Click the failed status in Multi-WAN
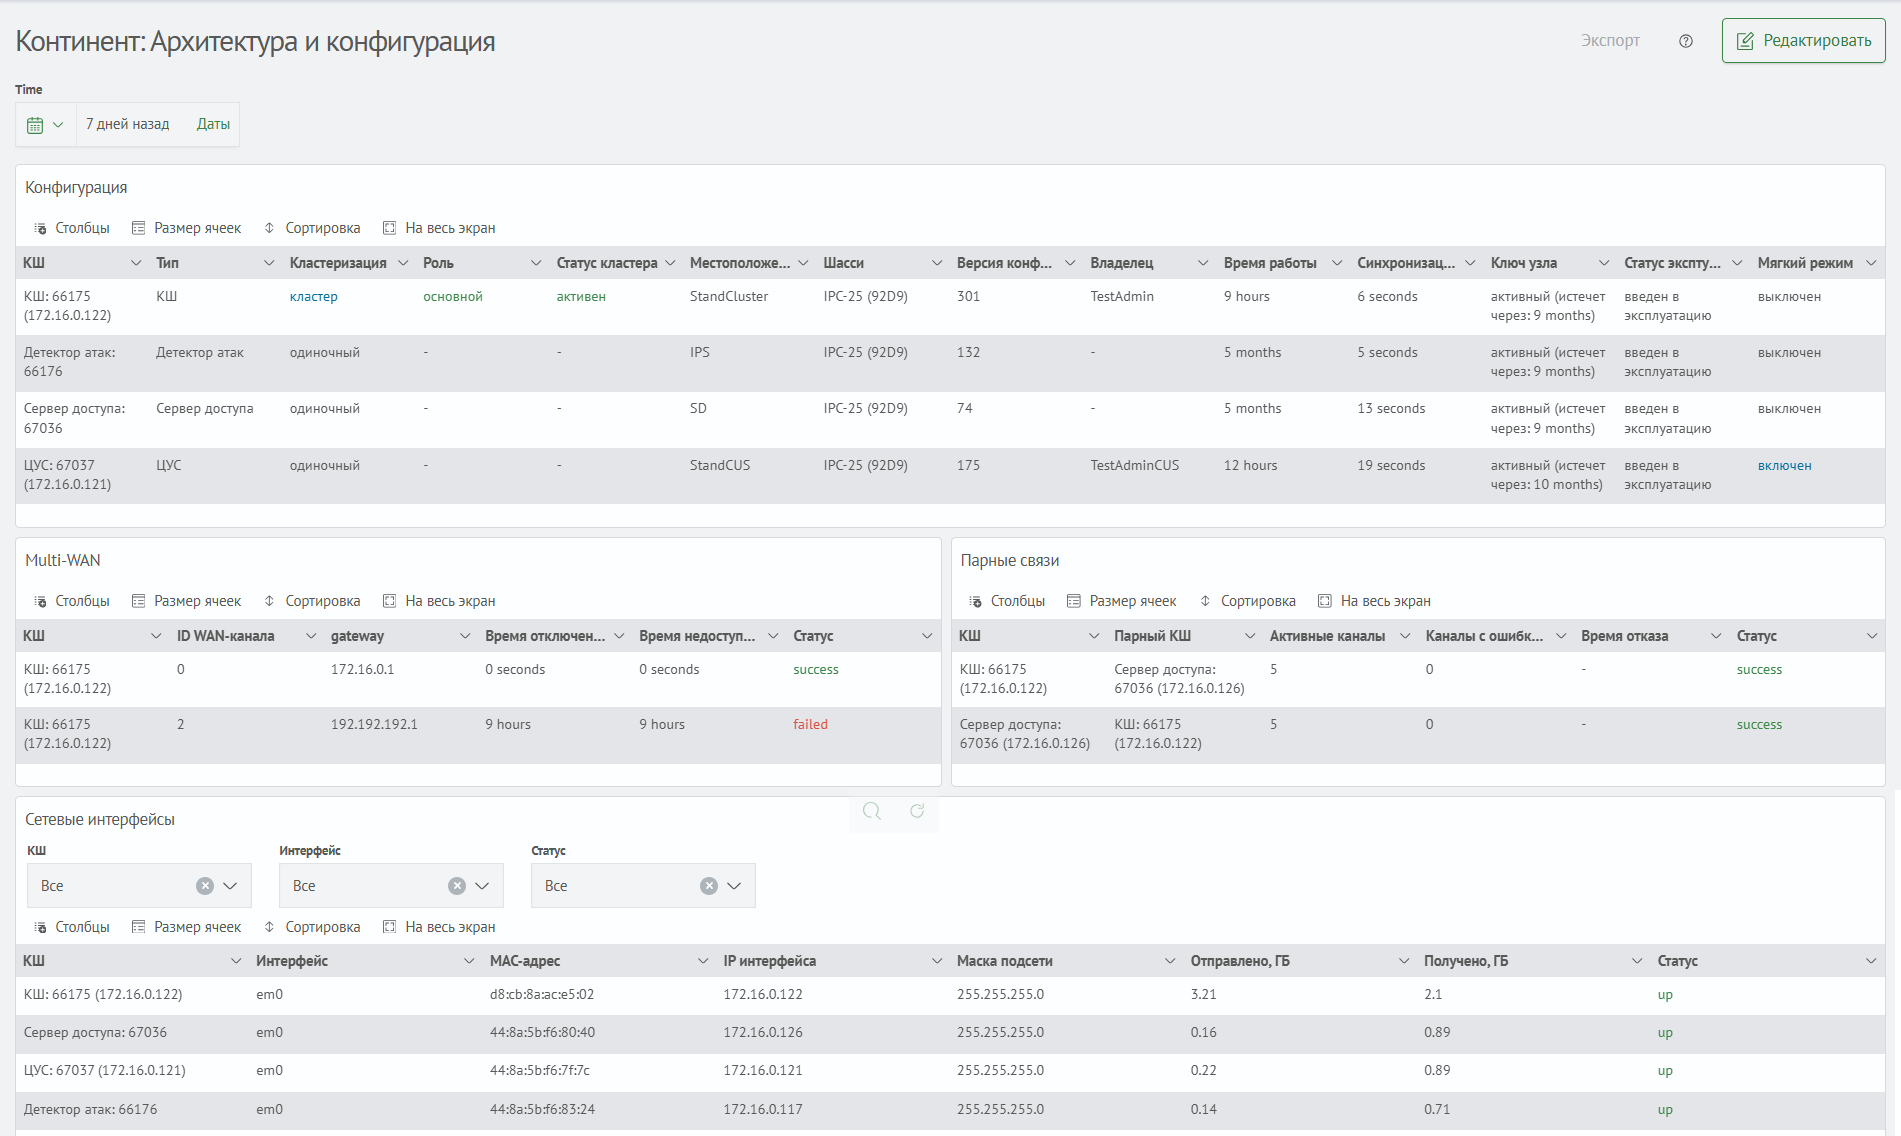 click(x=810, y=725)
